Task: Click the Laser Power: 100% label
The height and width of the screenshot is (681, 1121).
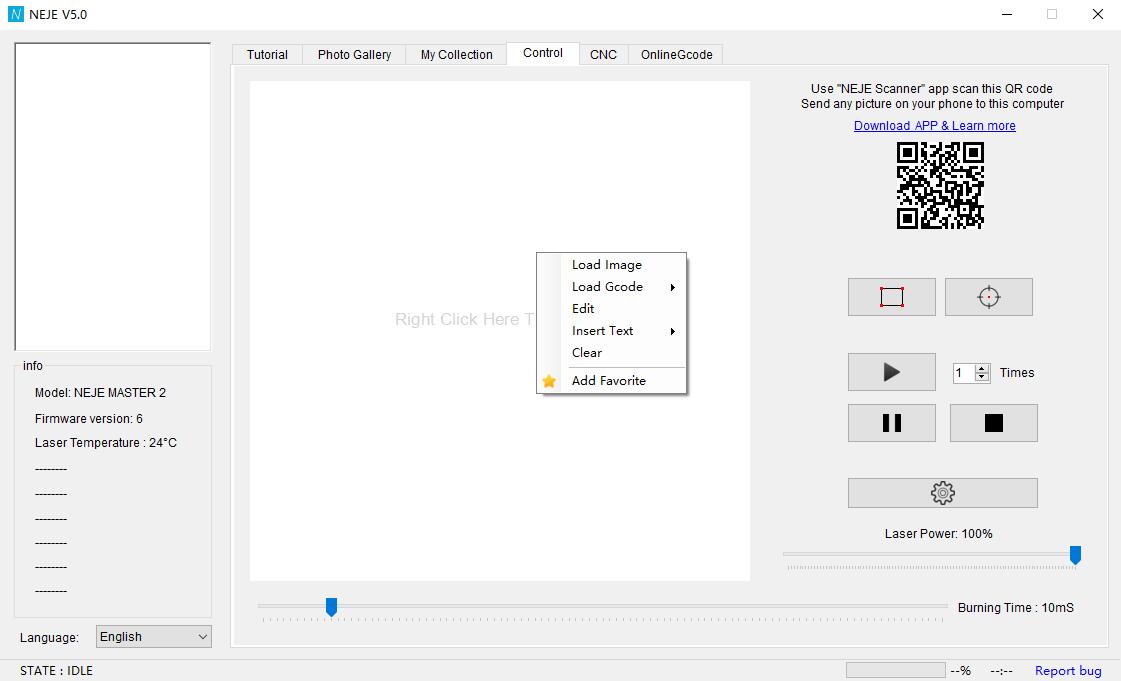Action: [938, 534]
